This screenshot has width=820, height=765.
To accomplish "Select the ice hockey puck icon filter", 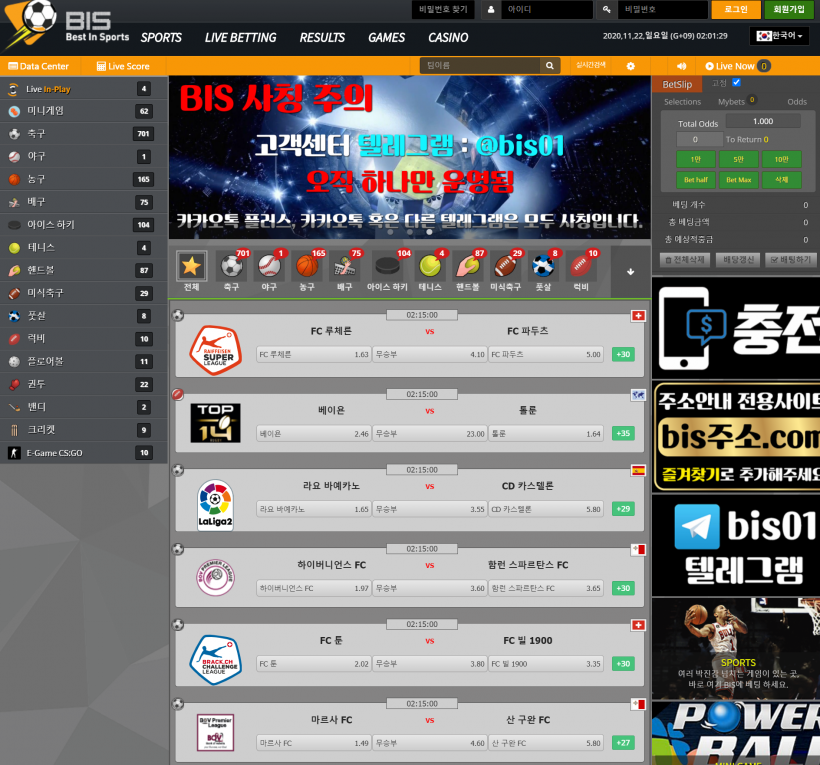I will pyautogui.click(x=388, y=266).
